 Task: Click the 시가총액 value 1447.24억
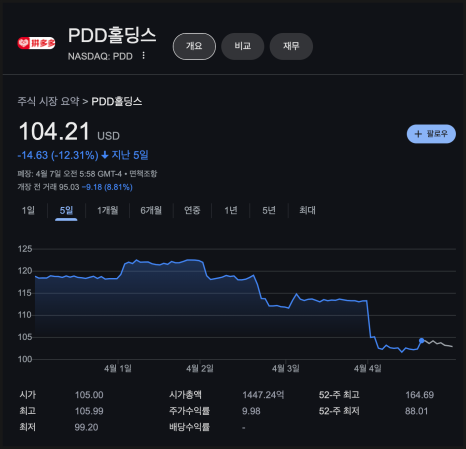(263, 395)
